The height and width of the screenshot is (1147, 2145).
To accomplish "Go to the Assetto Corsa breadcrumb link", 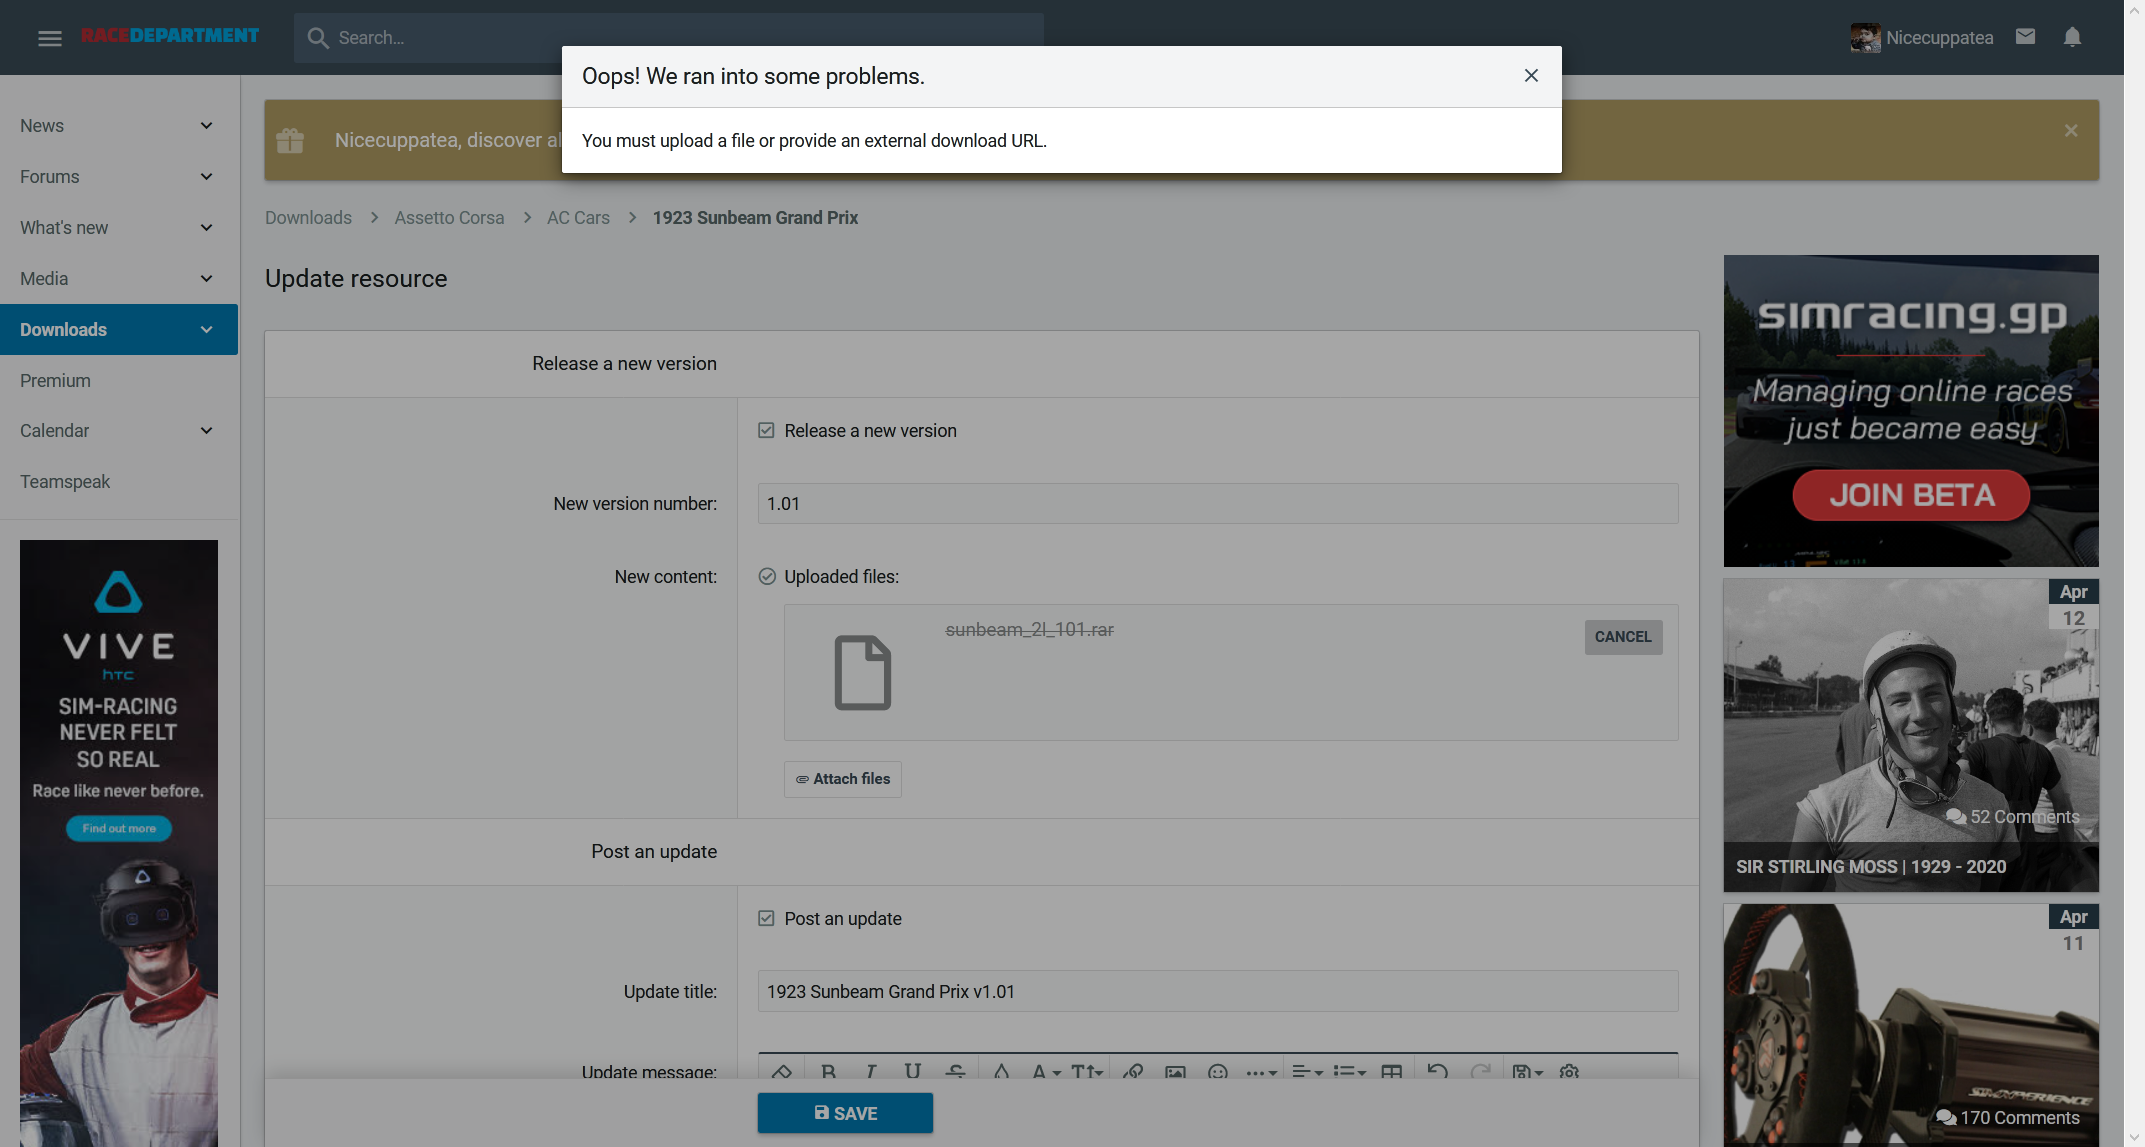I will [x=449, y=218].
